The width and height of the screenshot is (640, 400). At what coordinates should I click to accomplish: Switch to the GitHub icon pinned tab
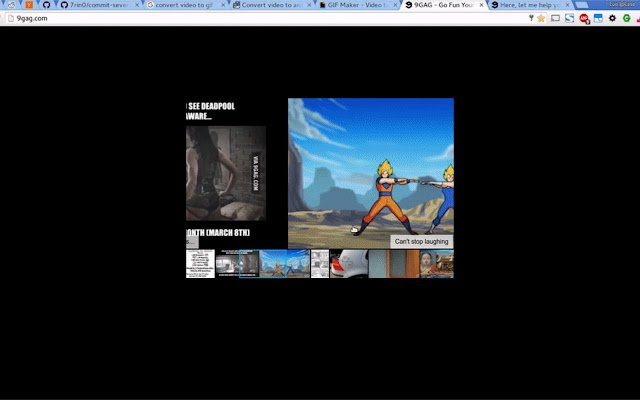46,5
